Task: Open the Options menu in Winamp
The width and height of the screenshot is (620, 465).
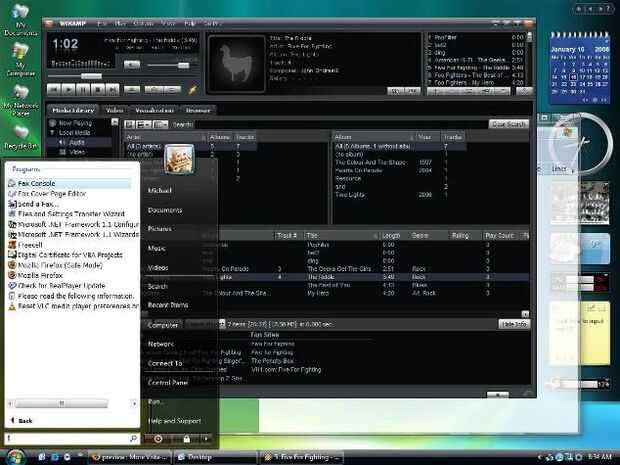Action: click(143, 24)
